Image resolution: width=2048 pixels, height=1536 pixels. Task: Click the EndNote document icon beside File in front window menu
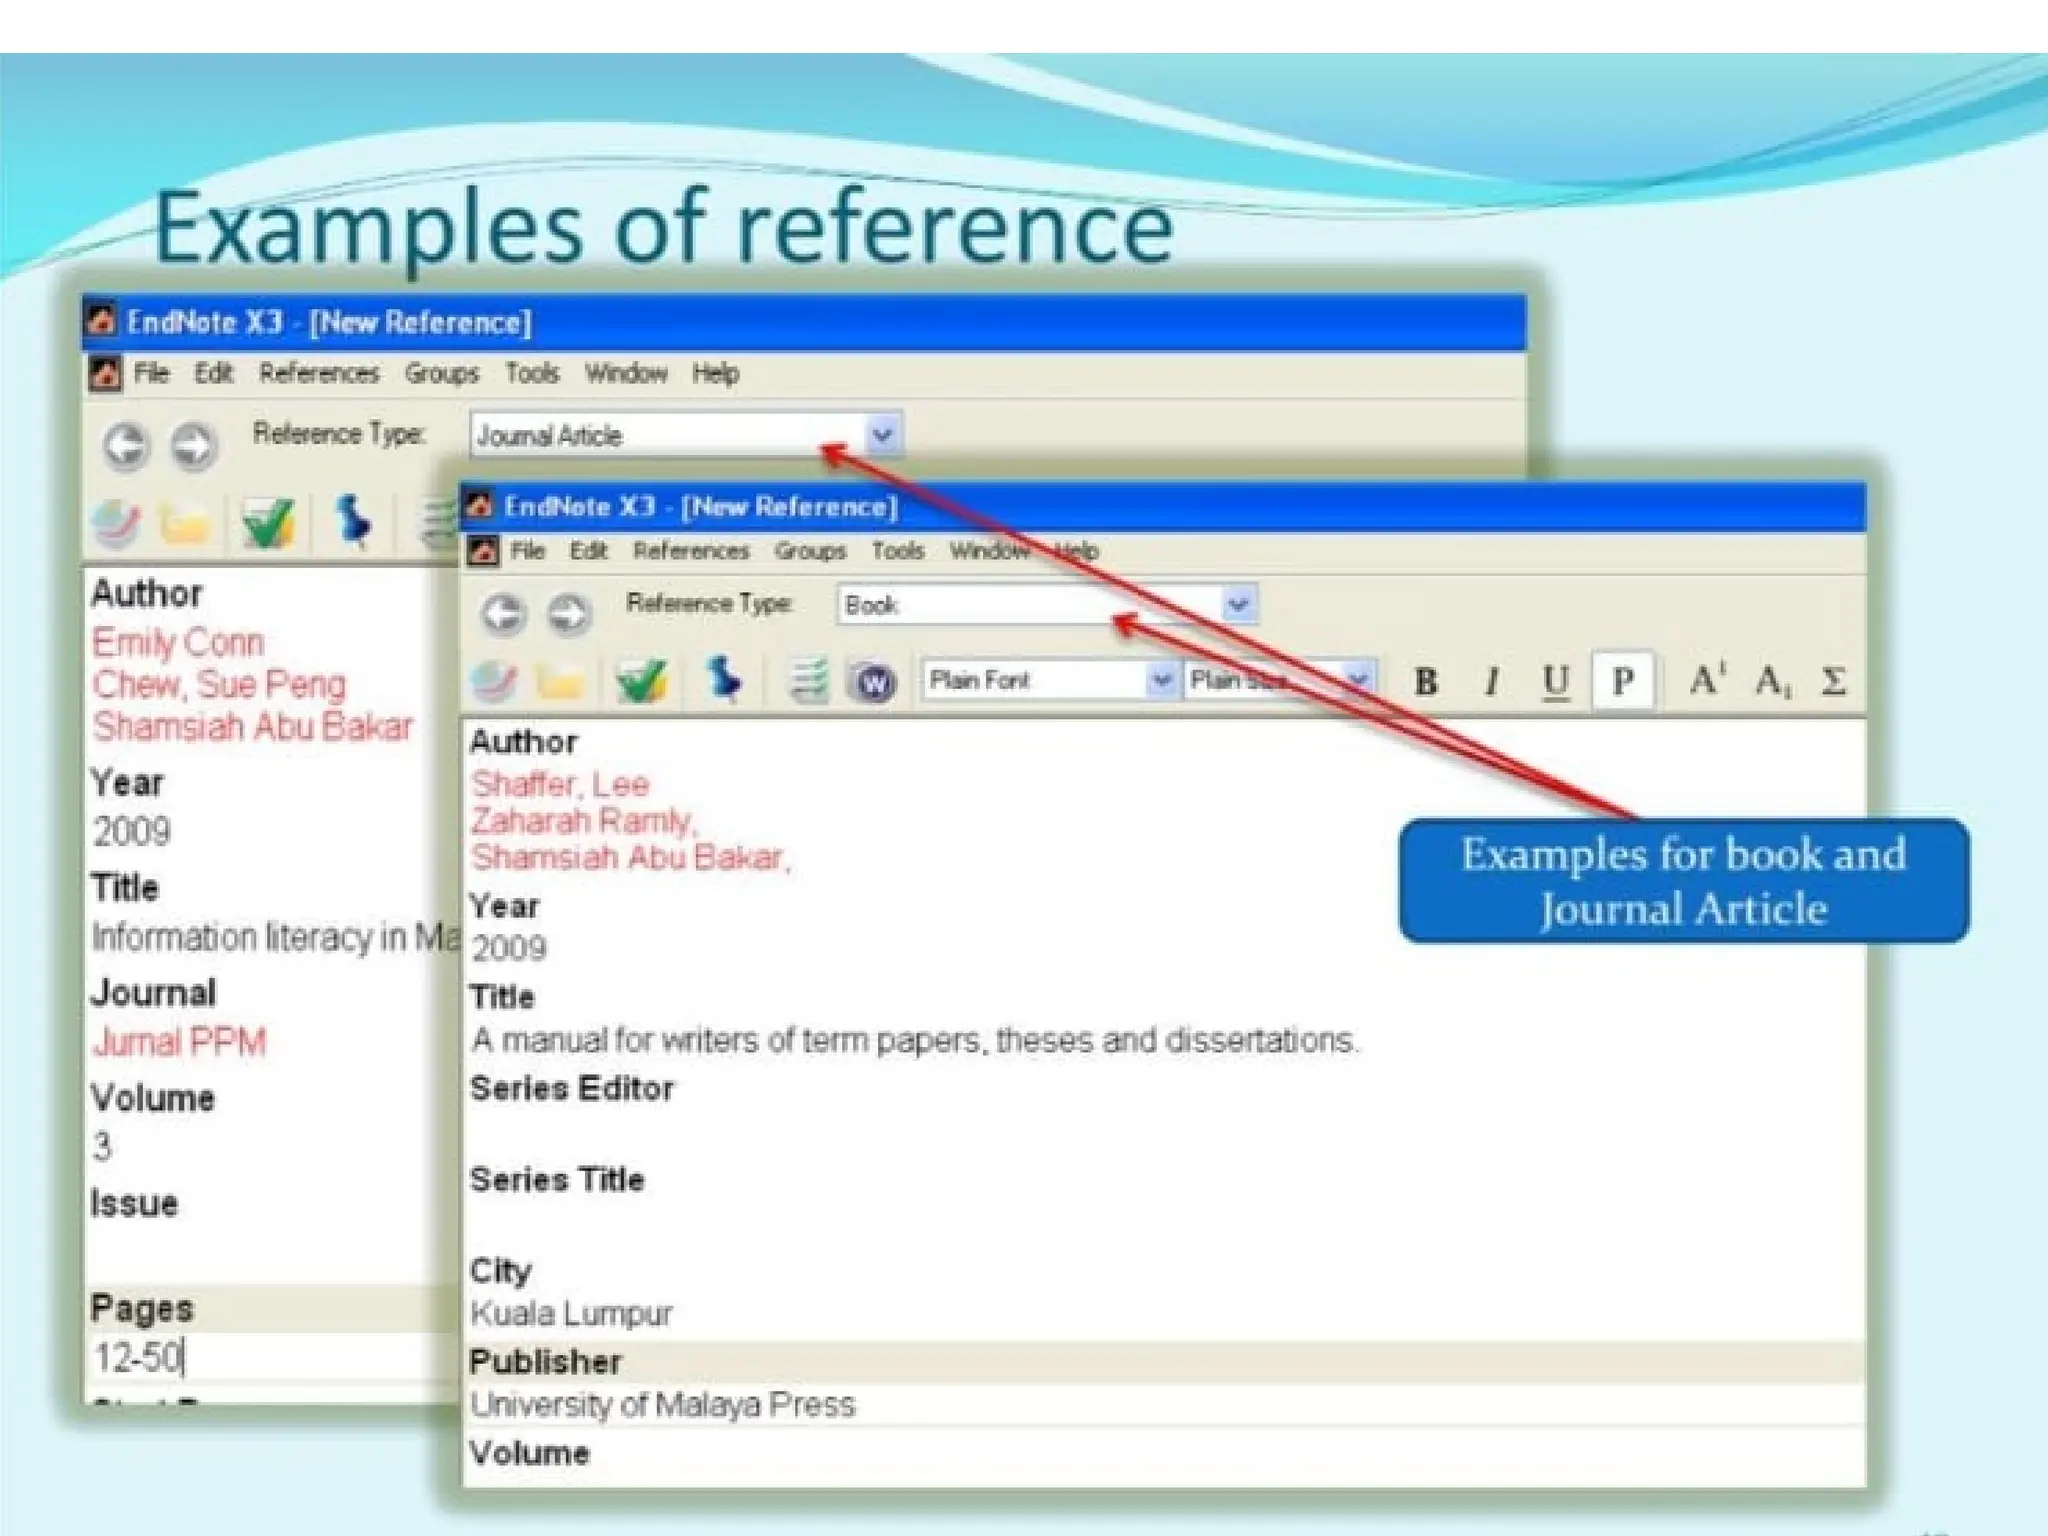483,551
